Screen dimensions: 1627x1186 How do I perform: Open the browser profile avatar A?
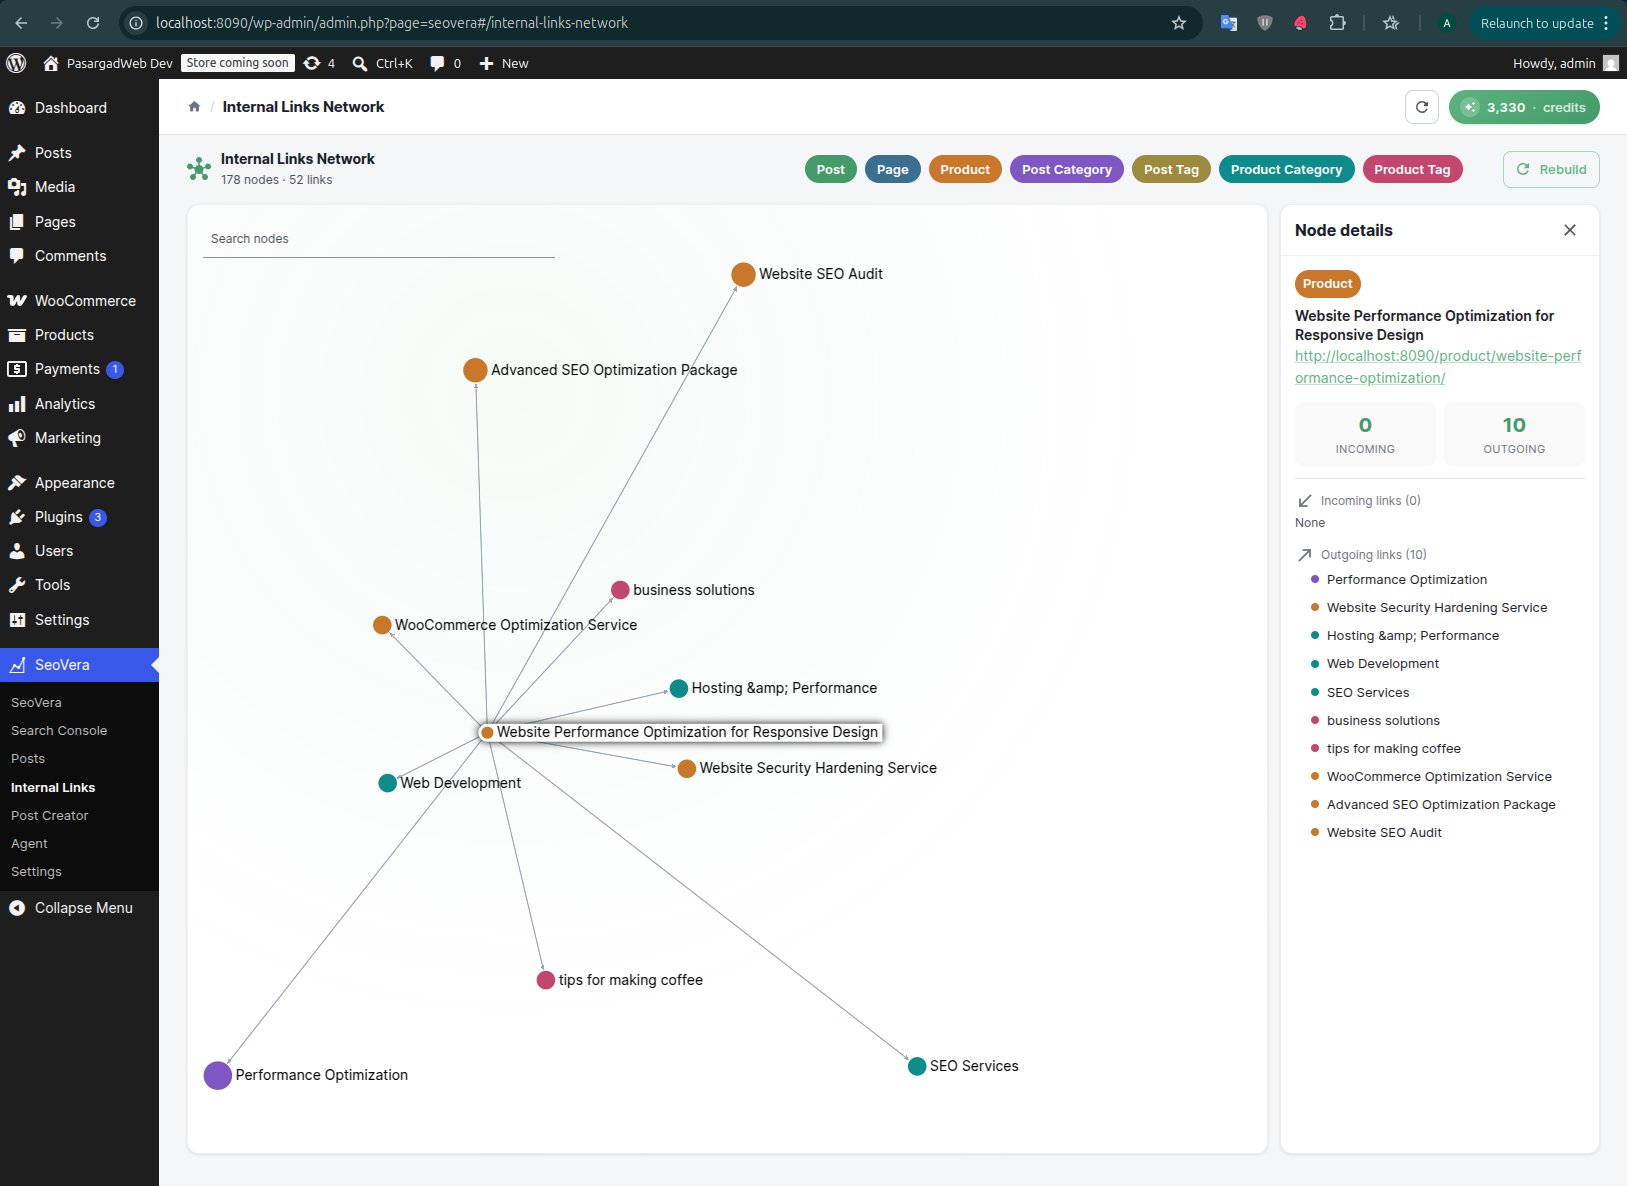[1446, 23]
